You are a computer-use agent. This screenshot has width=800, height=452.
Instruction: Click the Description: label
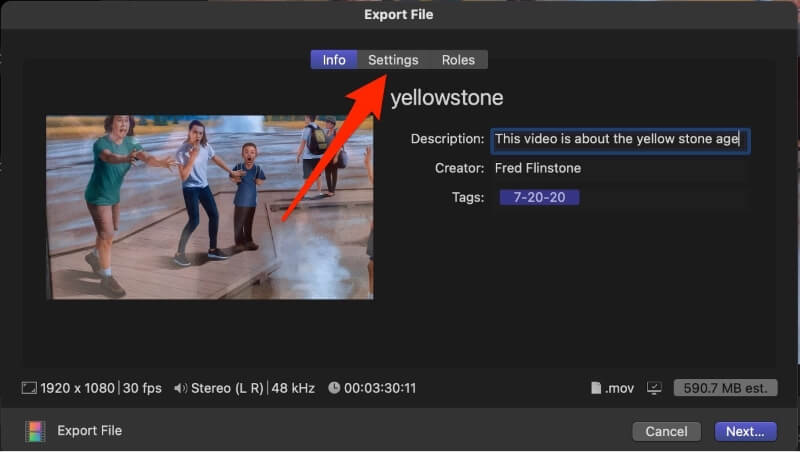[x=447, y=139]
